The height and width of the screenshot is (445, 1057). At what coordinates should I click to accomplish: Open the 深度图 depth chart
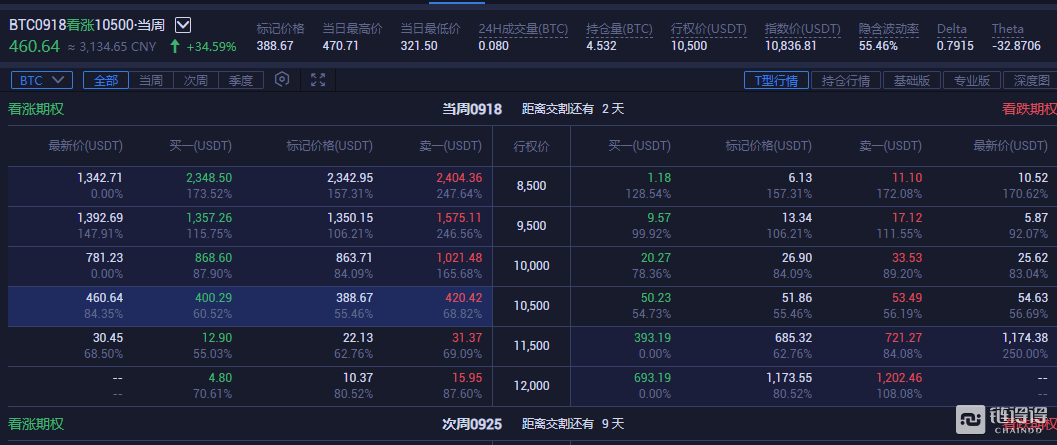1030,81
